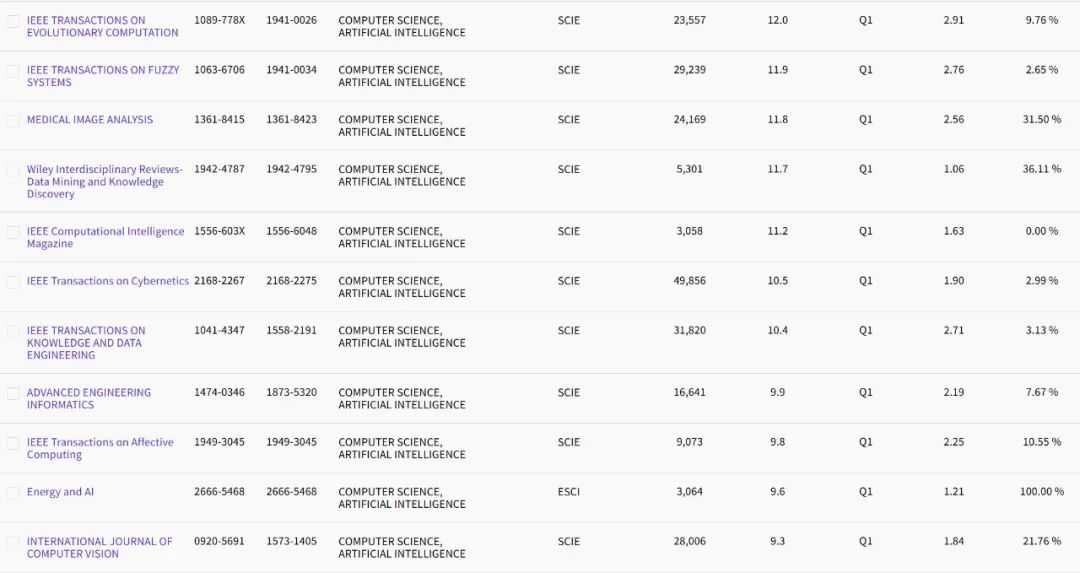This screenshot has width=1080, height=573.
Task: Go to IEEE Transactions on Cybernetics
Action: 107,281
